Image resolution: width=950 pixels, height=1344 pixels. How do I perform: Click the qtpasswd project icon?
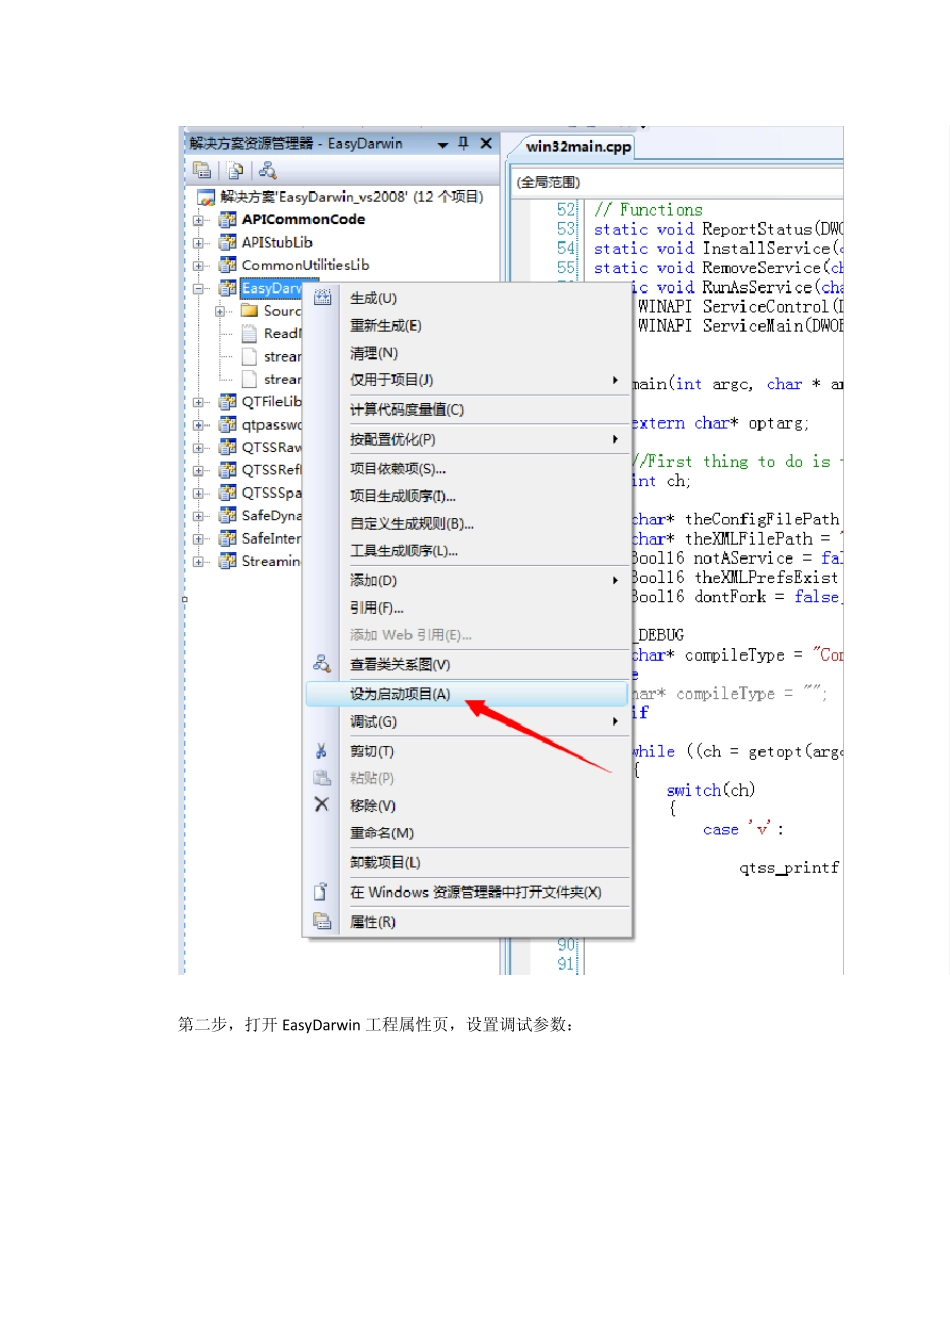point(228,424)
